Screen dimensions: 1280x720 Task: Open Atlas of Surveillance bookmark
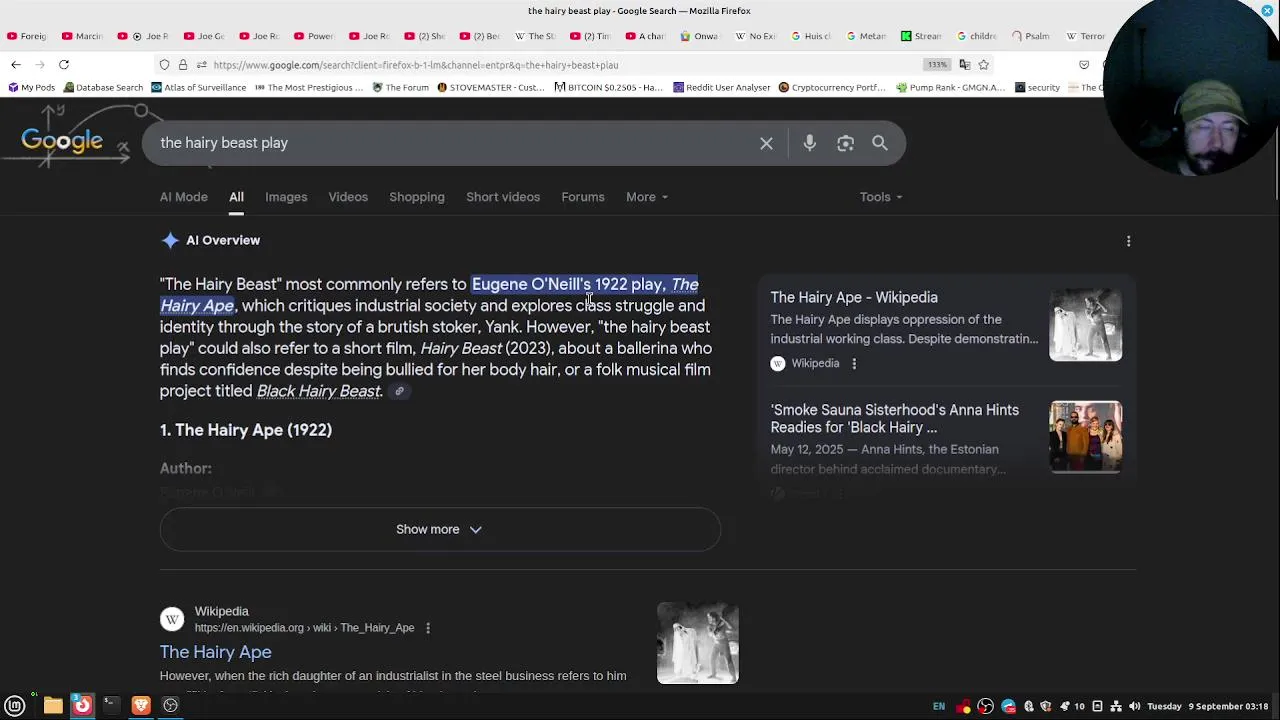pyautogui.click(x=199, y=88)
